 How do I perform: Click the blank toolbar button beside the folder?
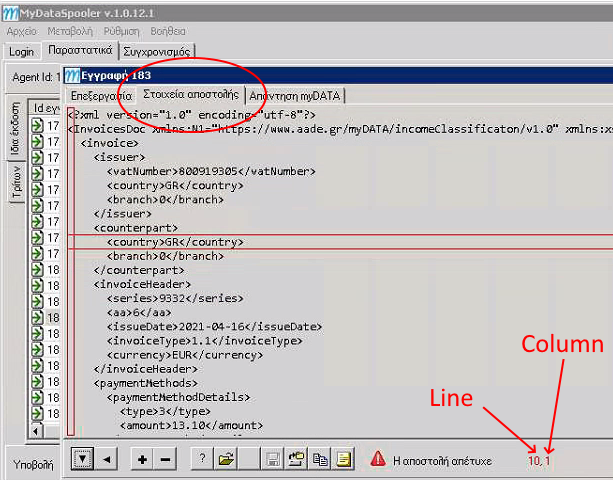point(249,459)
